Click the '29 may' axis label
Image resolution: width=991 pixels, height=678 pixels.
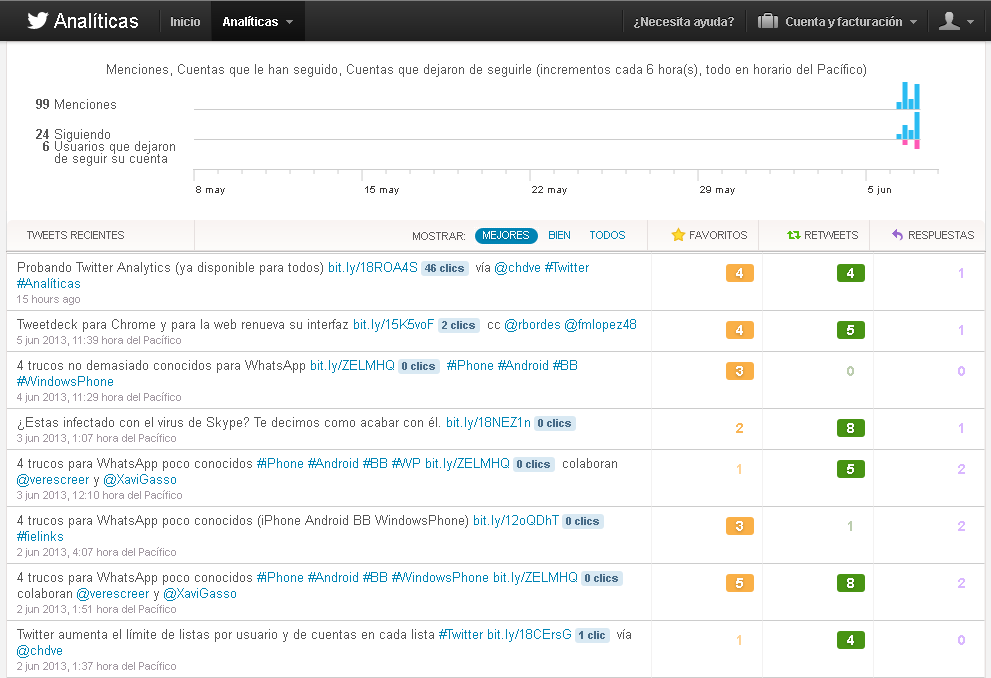(x=717, y=190)
